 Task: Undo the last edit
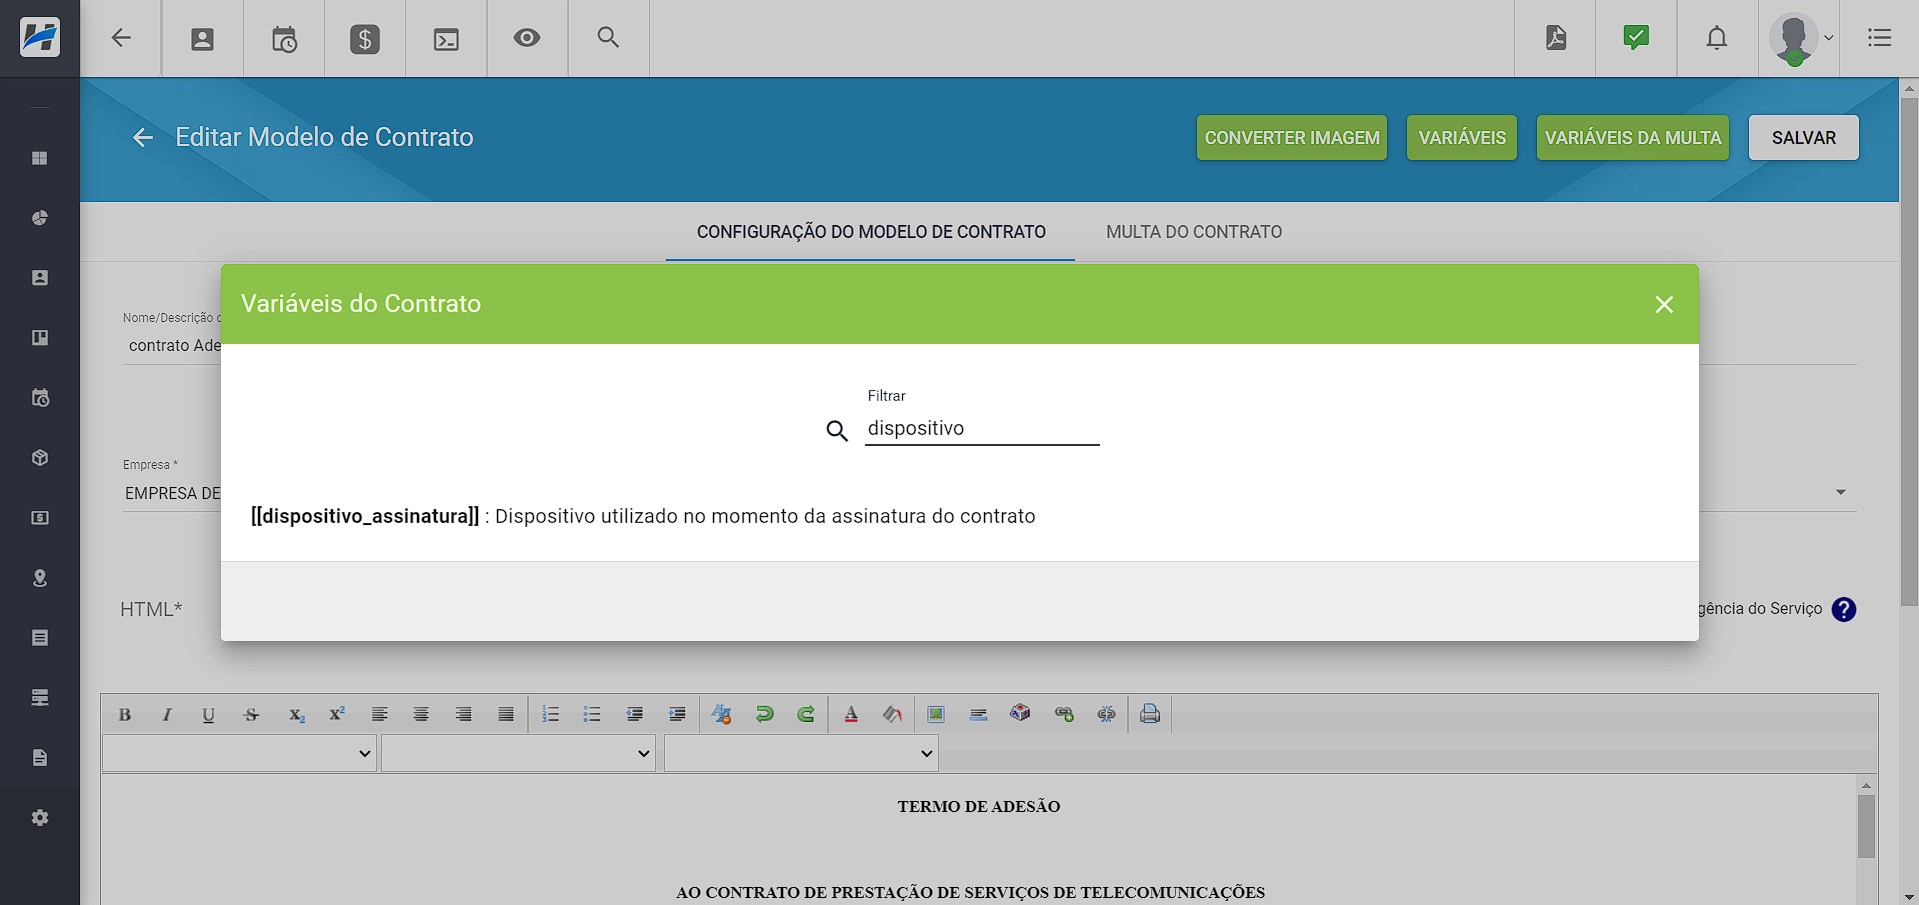tap(765, 714)
